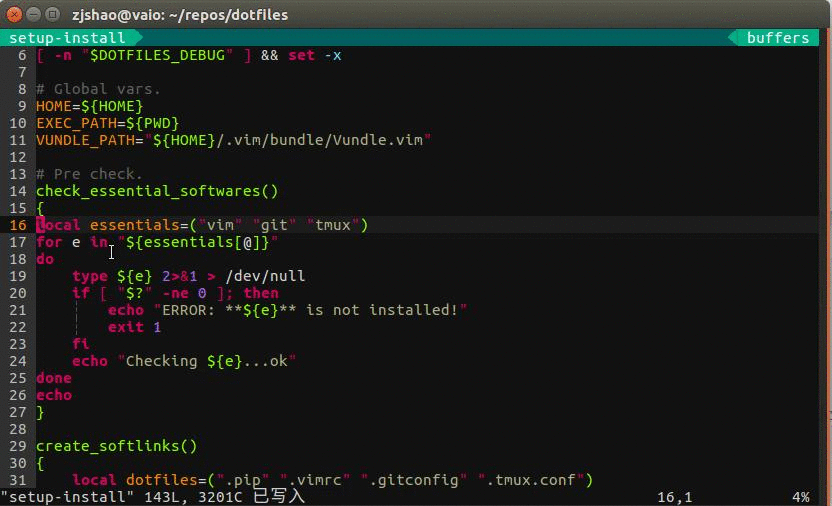Click the ".gitconfig" string on line 31
This screenshot has height=506, width=832.
point(414,480)
